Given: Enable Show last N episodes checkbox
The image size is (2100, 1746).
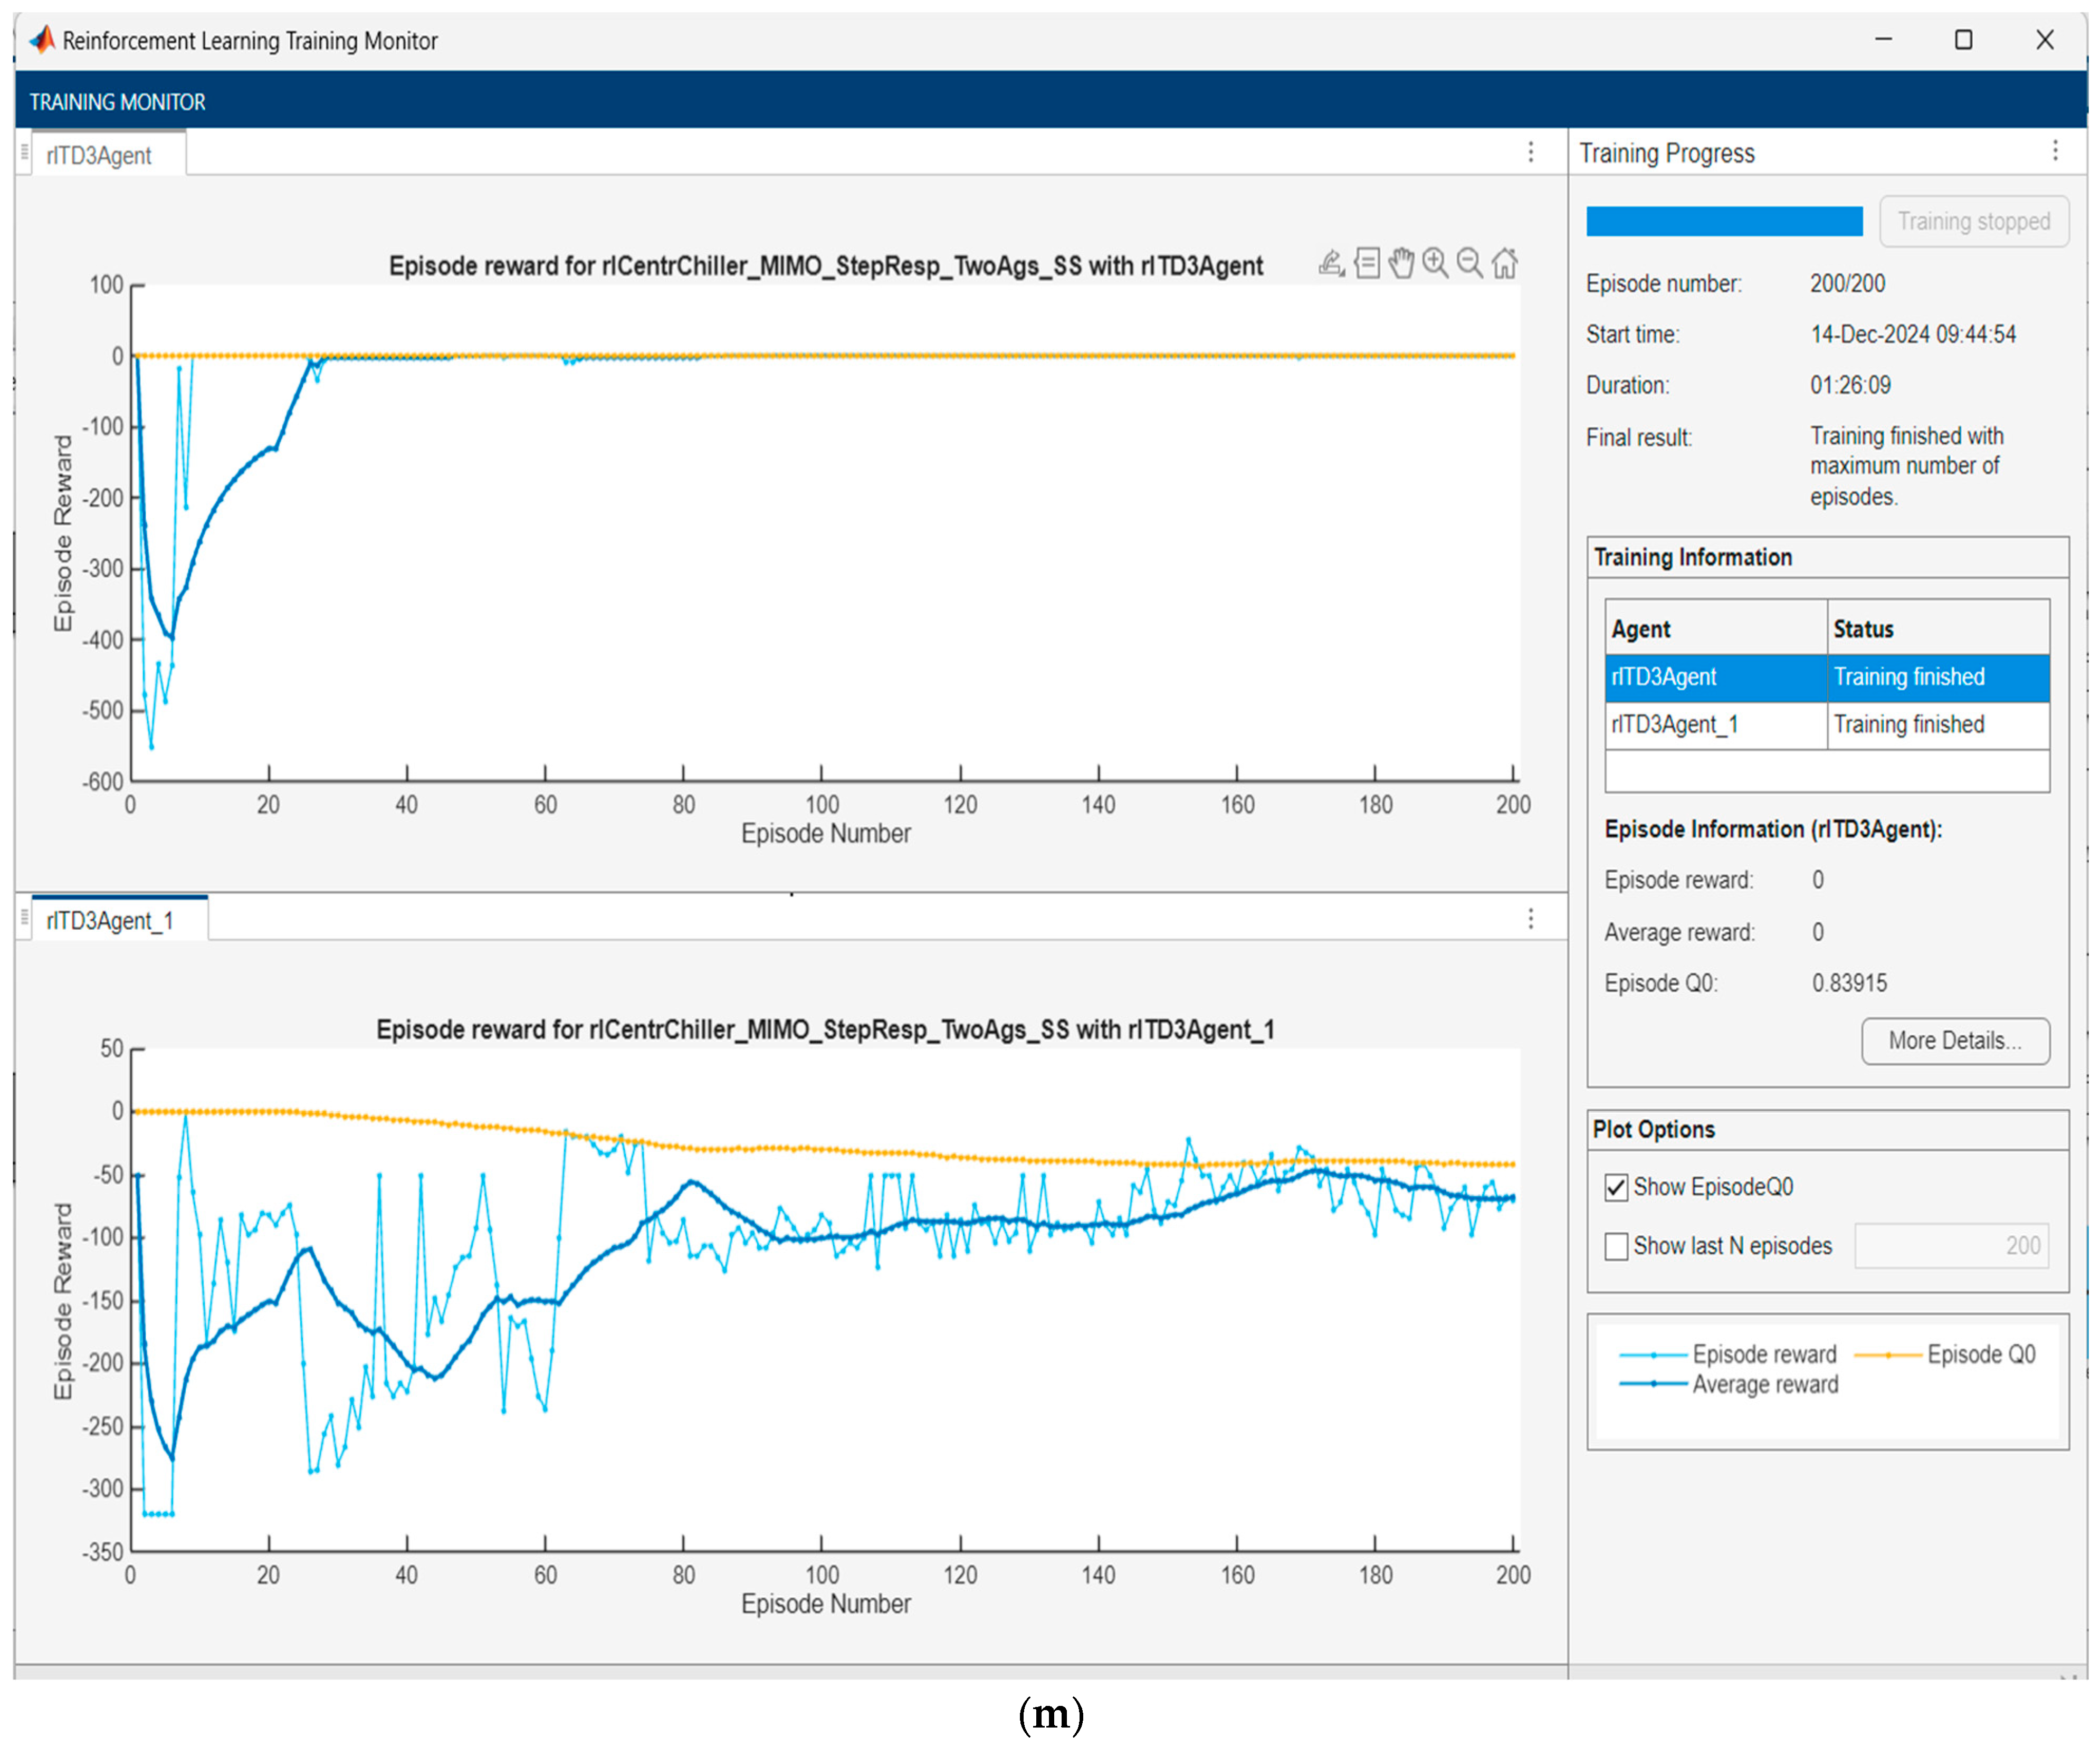Looking at the screenshot, I should point(1616,1246).
